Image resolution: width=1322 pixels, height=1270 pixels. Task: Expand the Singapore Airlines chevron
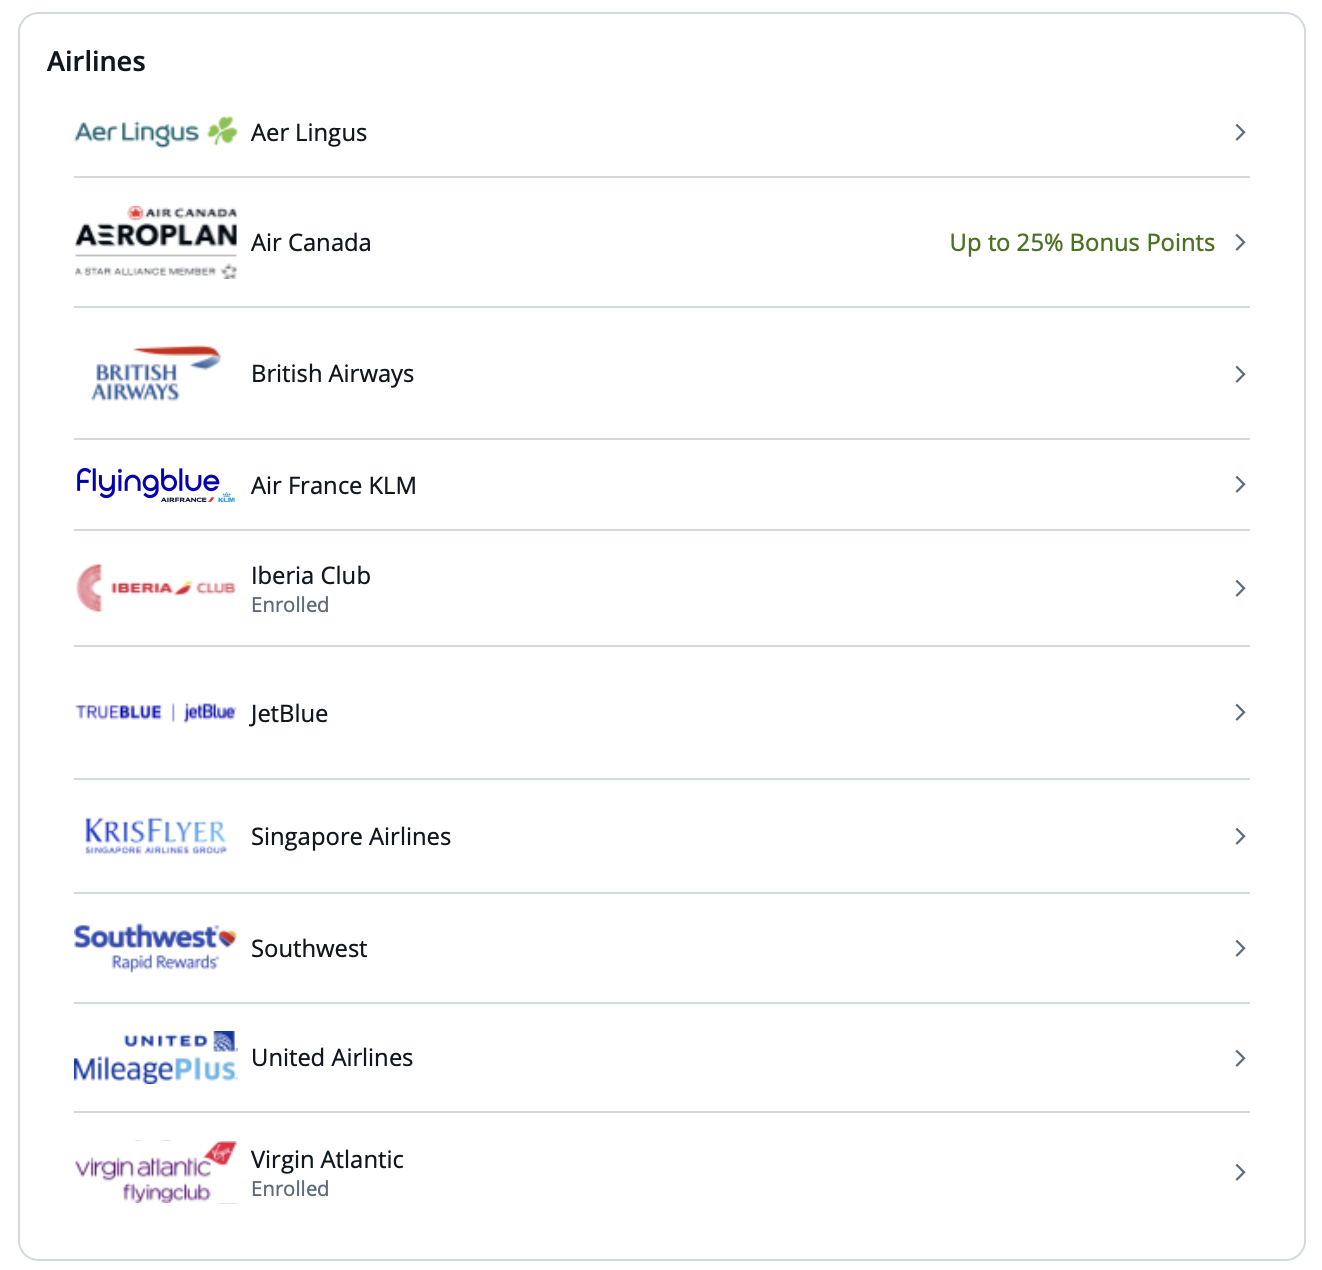coord(1240,836)
